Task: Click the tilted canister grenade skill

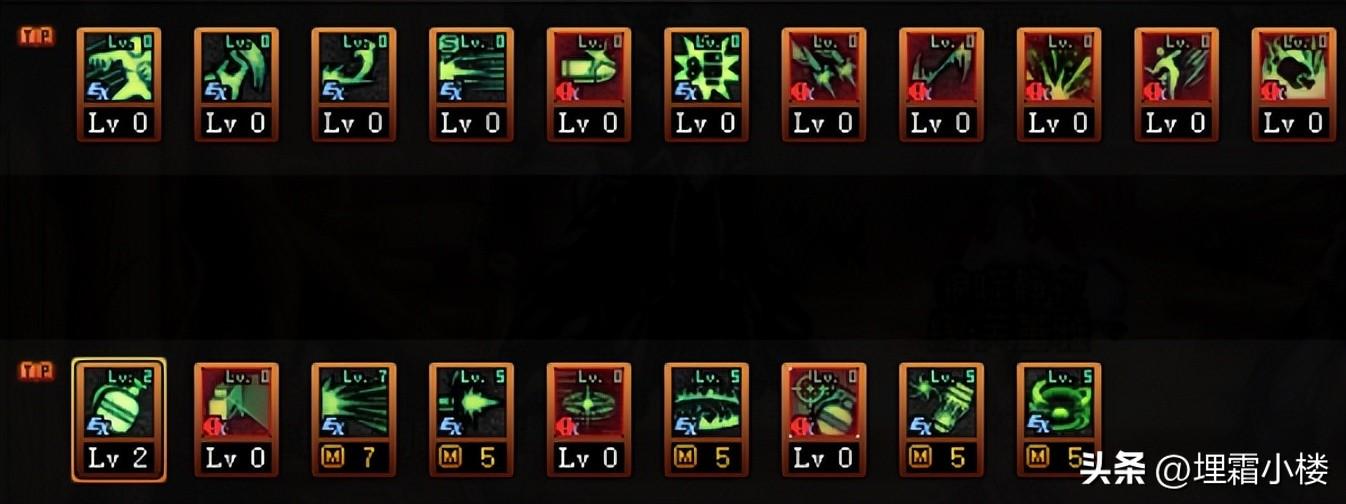Action: pos(942,418)
